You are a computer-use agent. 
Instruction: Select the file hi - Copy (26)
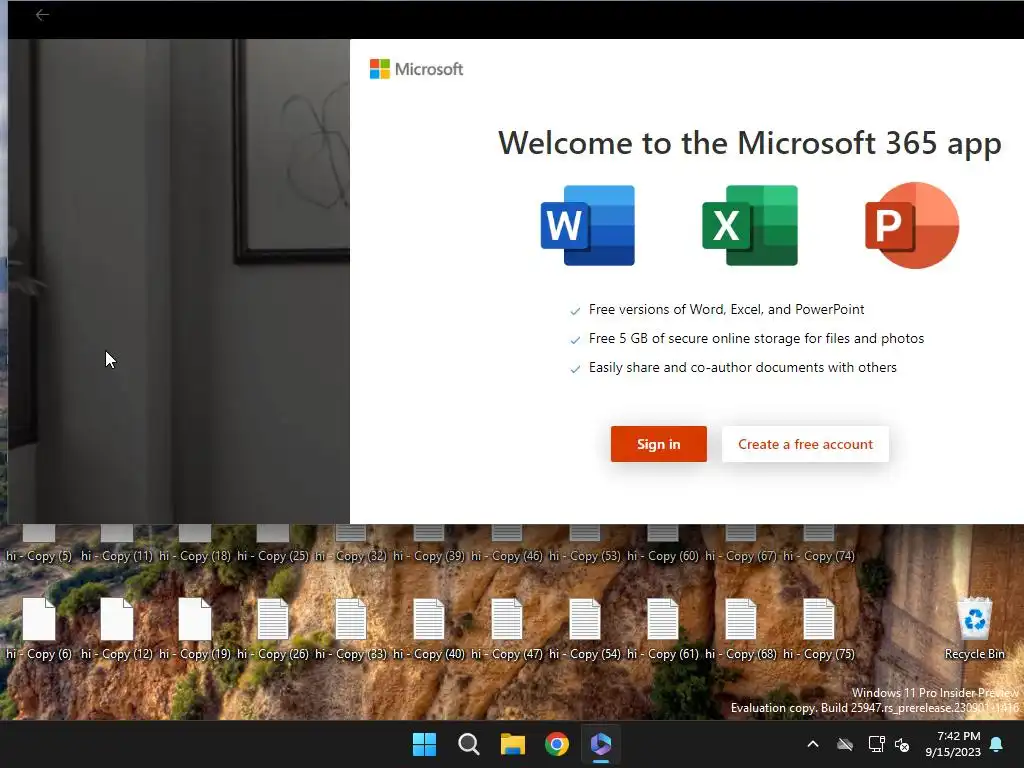pyautogui.click(x=273, y=628)
